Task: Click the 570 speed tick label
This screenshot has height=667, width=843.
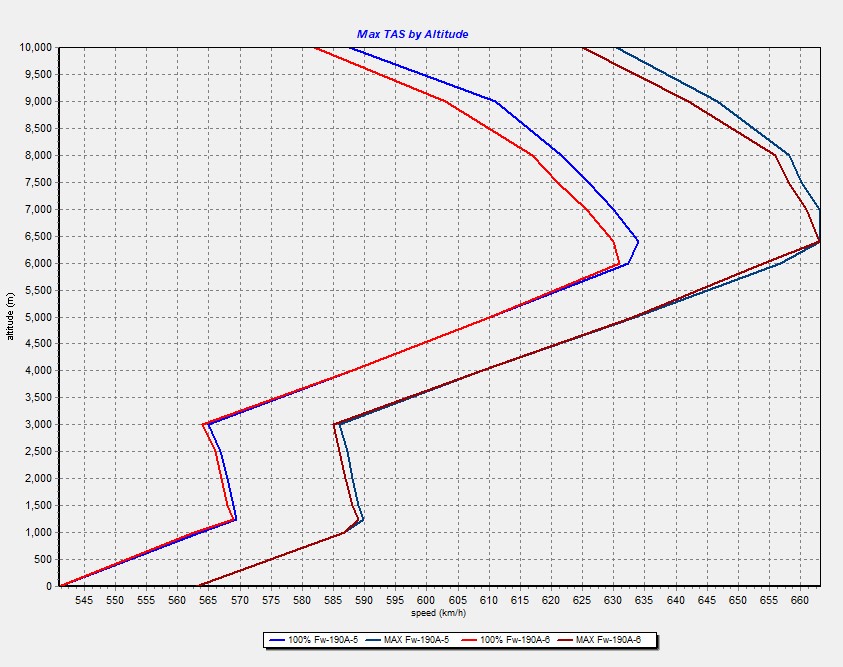Action: (240, 600)
